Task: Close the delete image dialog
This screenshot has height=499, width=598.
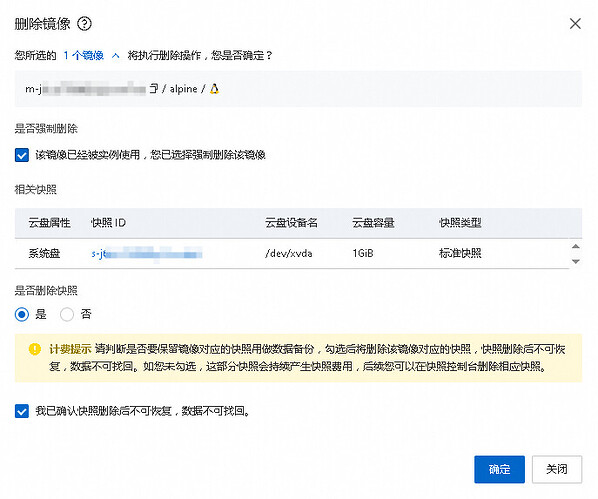Action: [575, 24]
